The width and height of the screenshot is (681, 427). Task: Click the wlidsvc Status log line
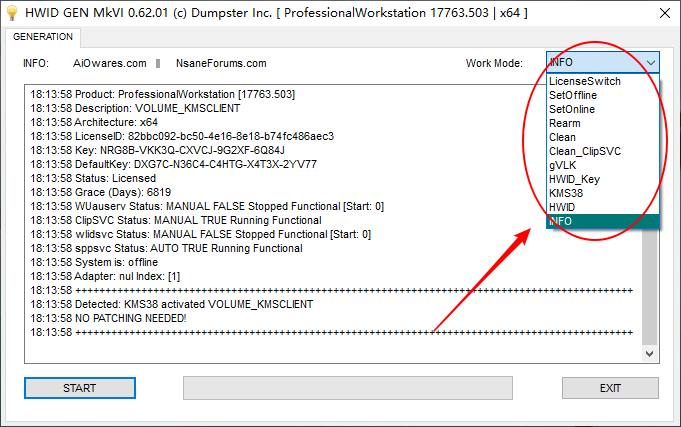tap(201, 234)
